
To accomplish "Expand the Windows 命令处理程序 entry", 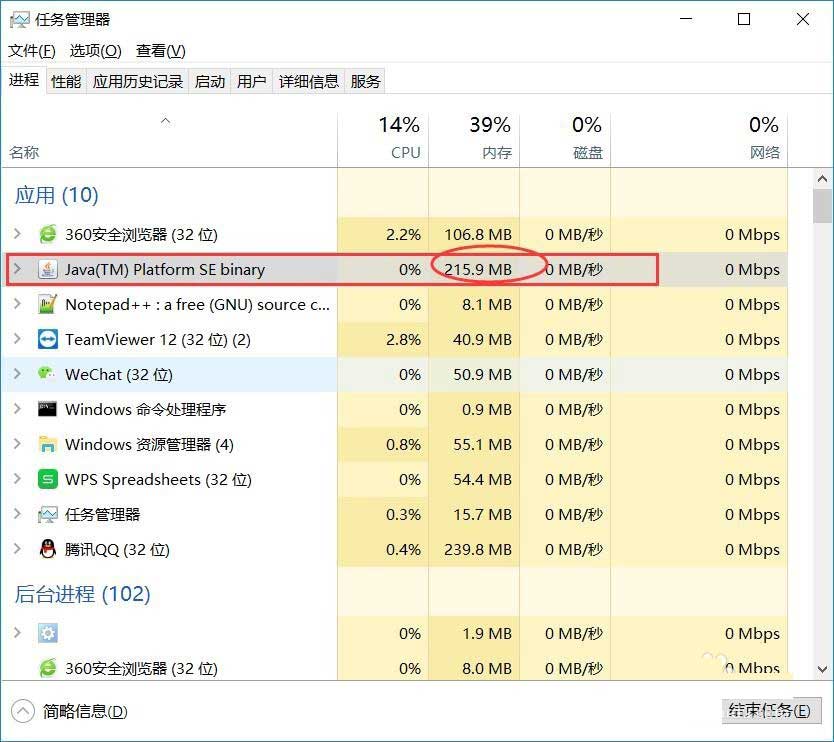I will pyautogui.click(x=18, y=408).
